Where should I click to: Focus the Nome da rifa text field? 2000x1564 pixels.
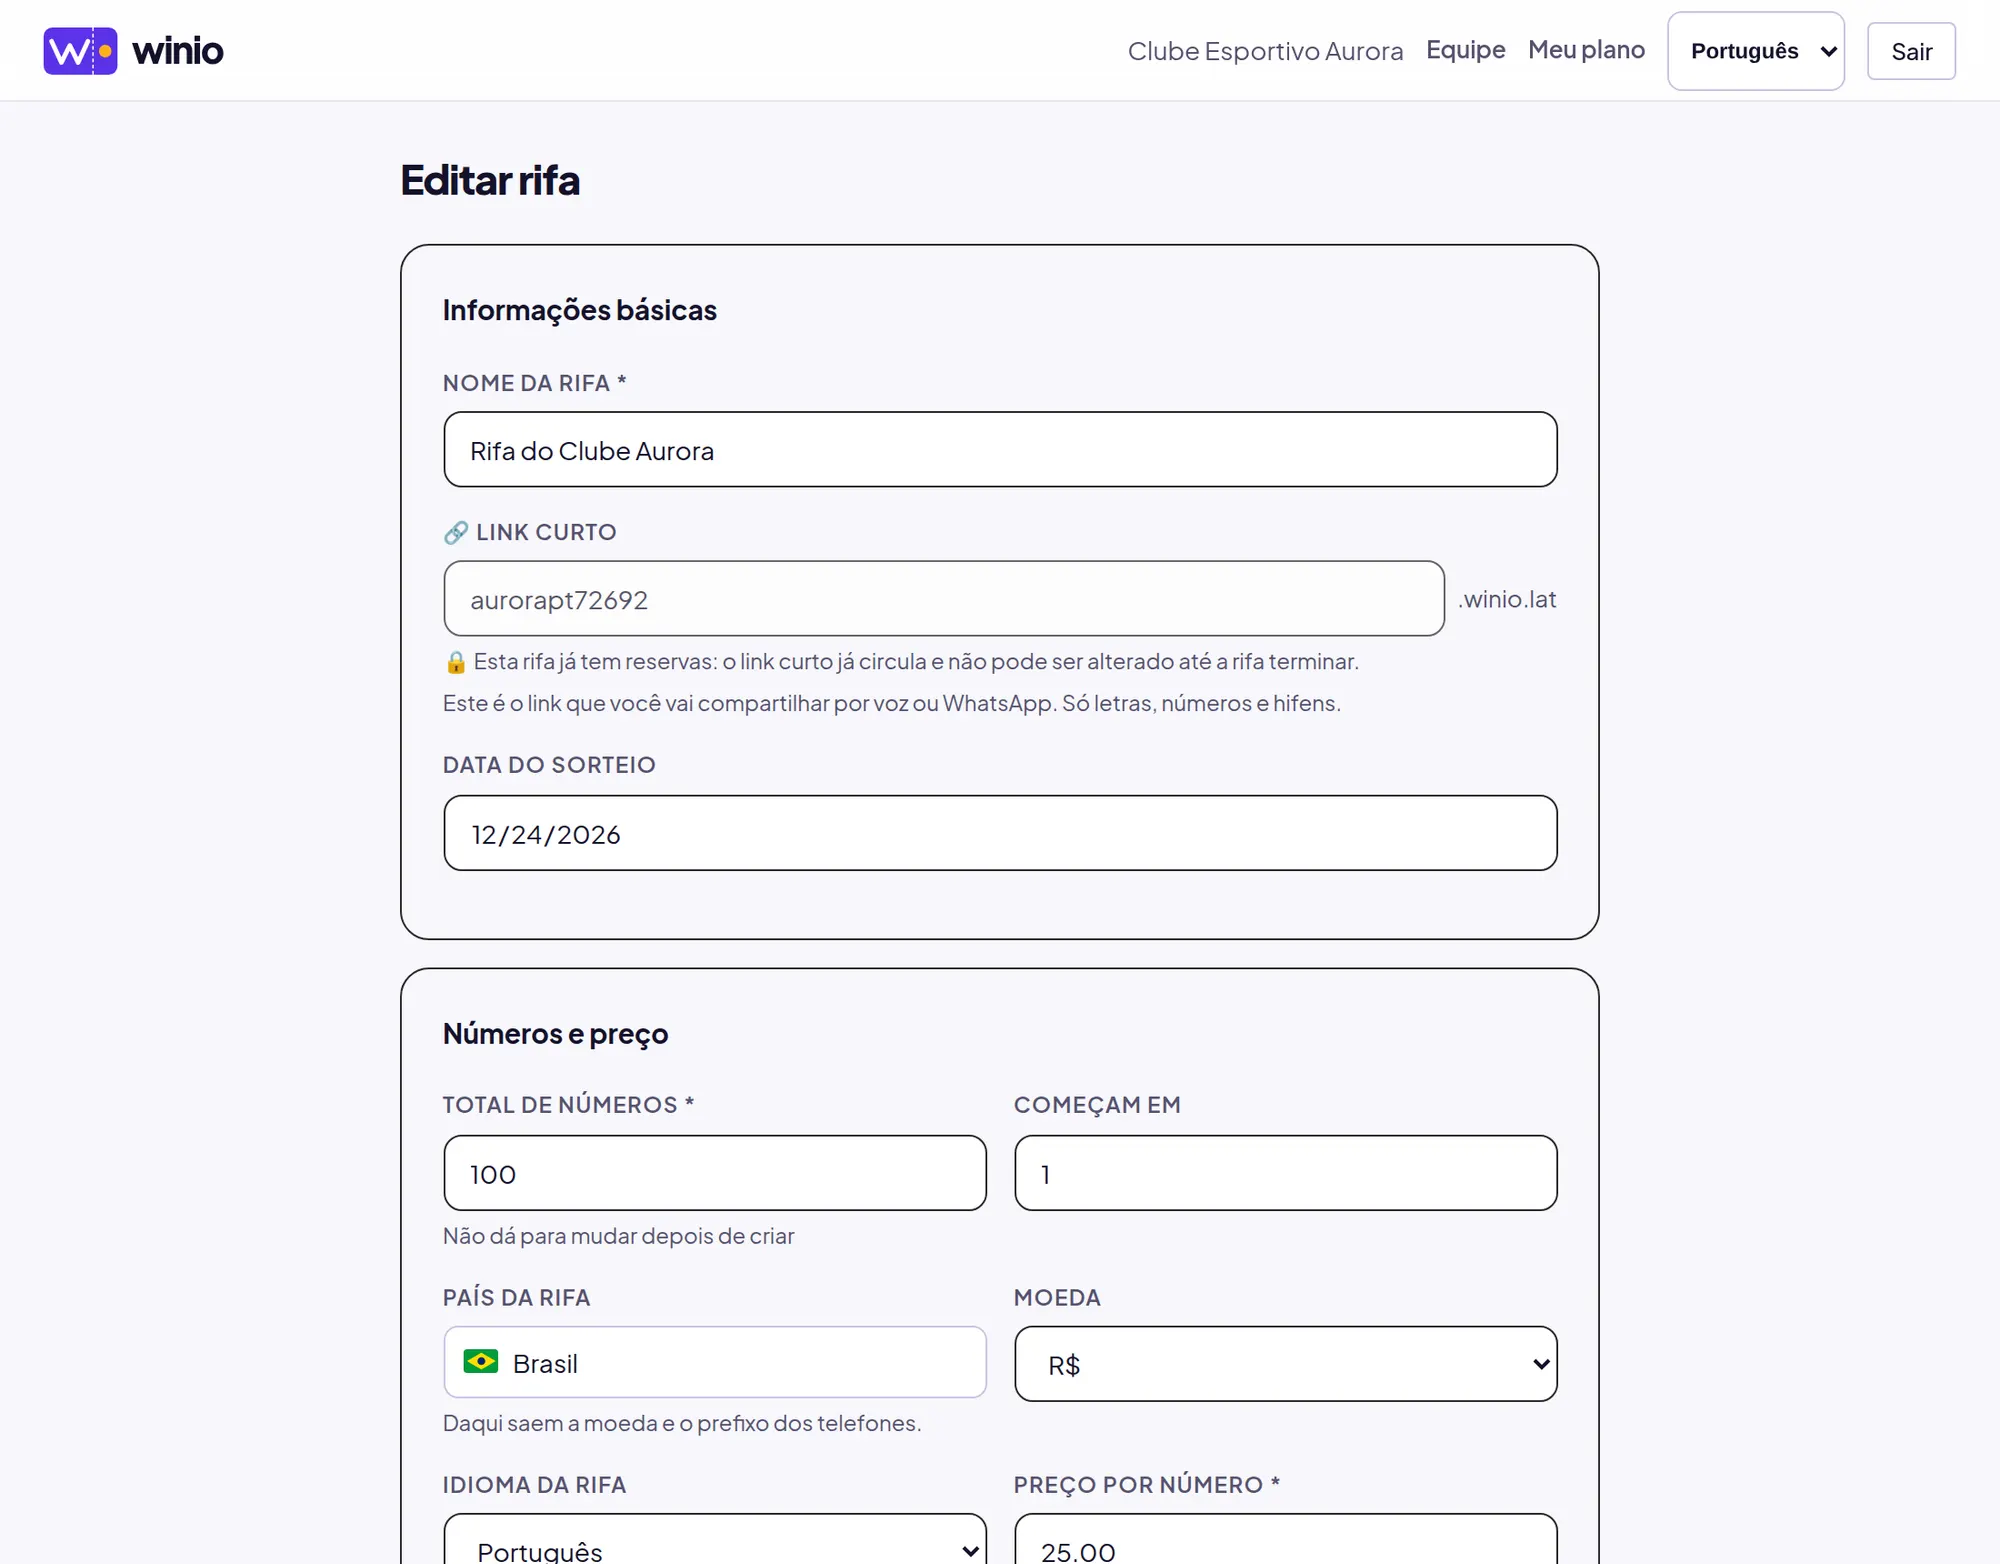(x=1000, y=450)
